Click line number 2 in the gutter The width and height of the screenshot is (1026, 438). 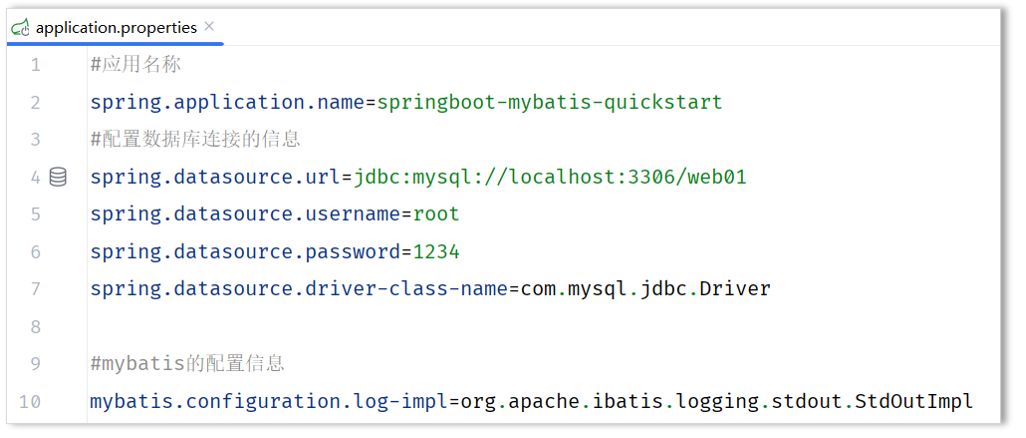pyautogui.click(x=36, y=102)
